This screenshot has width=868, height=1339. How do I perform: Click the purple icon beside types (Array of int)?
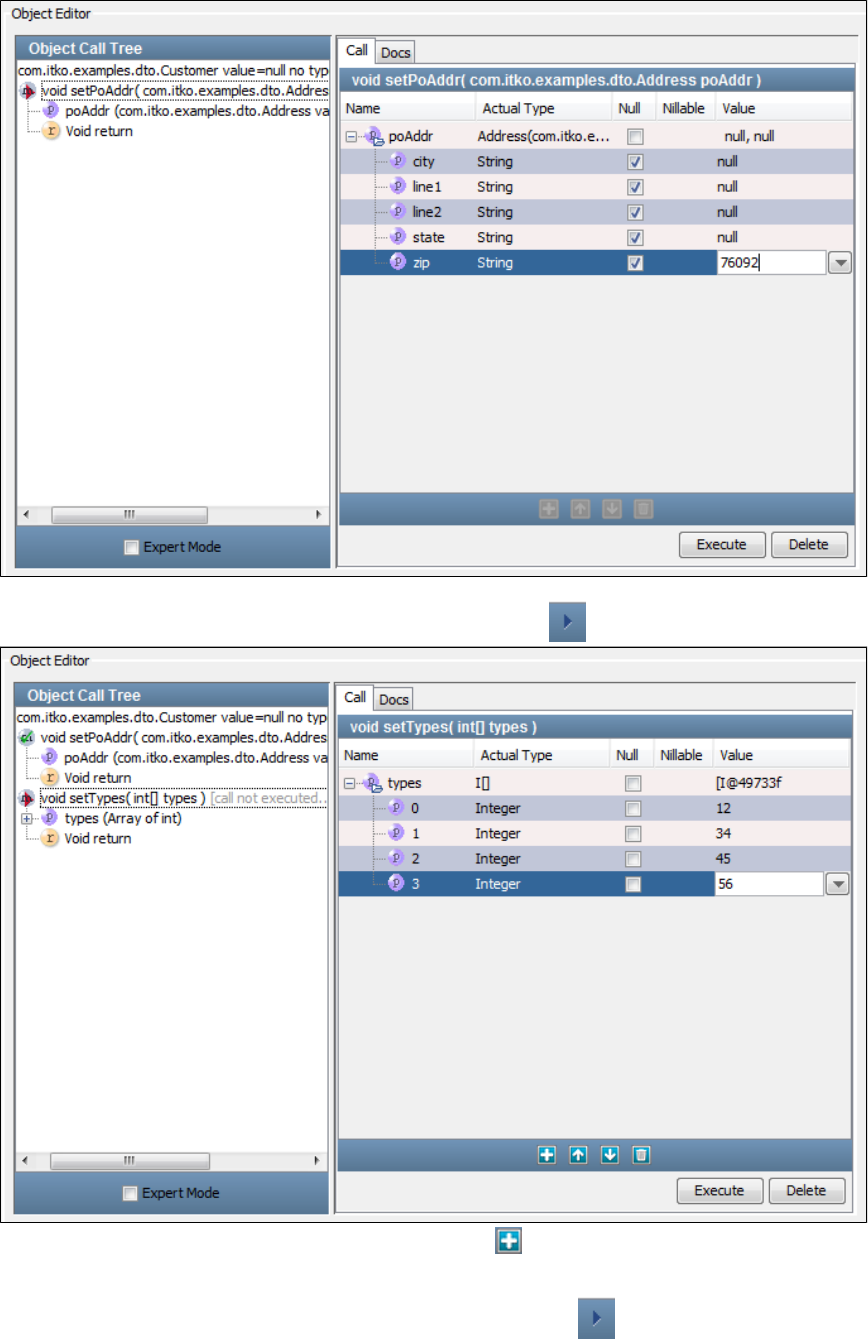pyautogui.click(x=50, y=818)
